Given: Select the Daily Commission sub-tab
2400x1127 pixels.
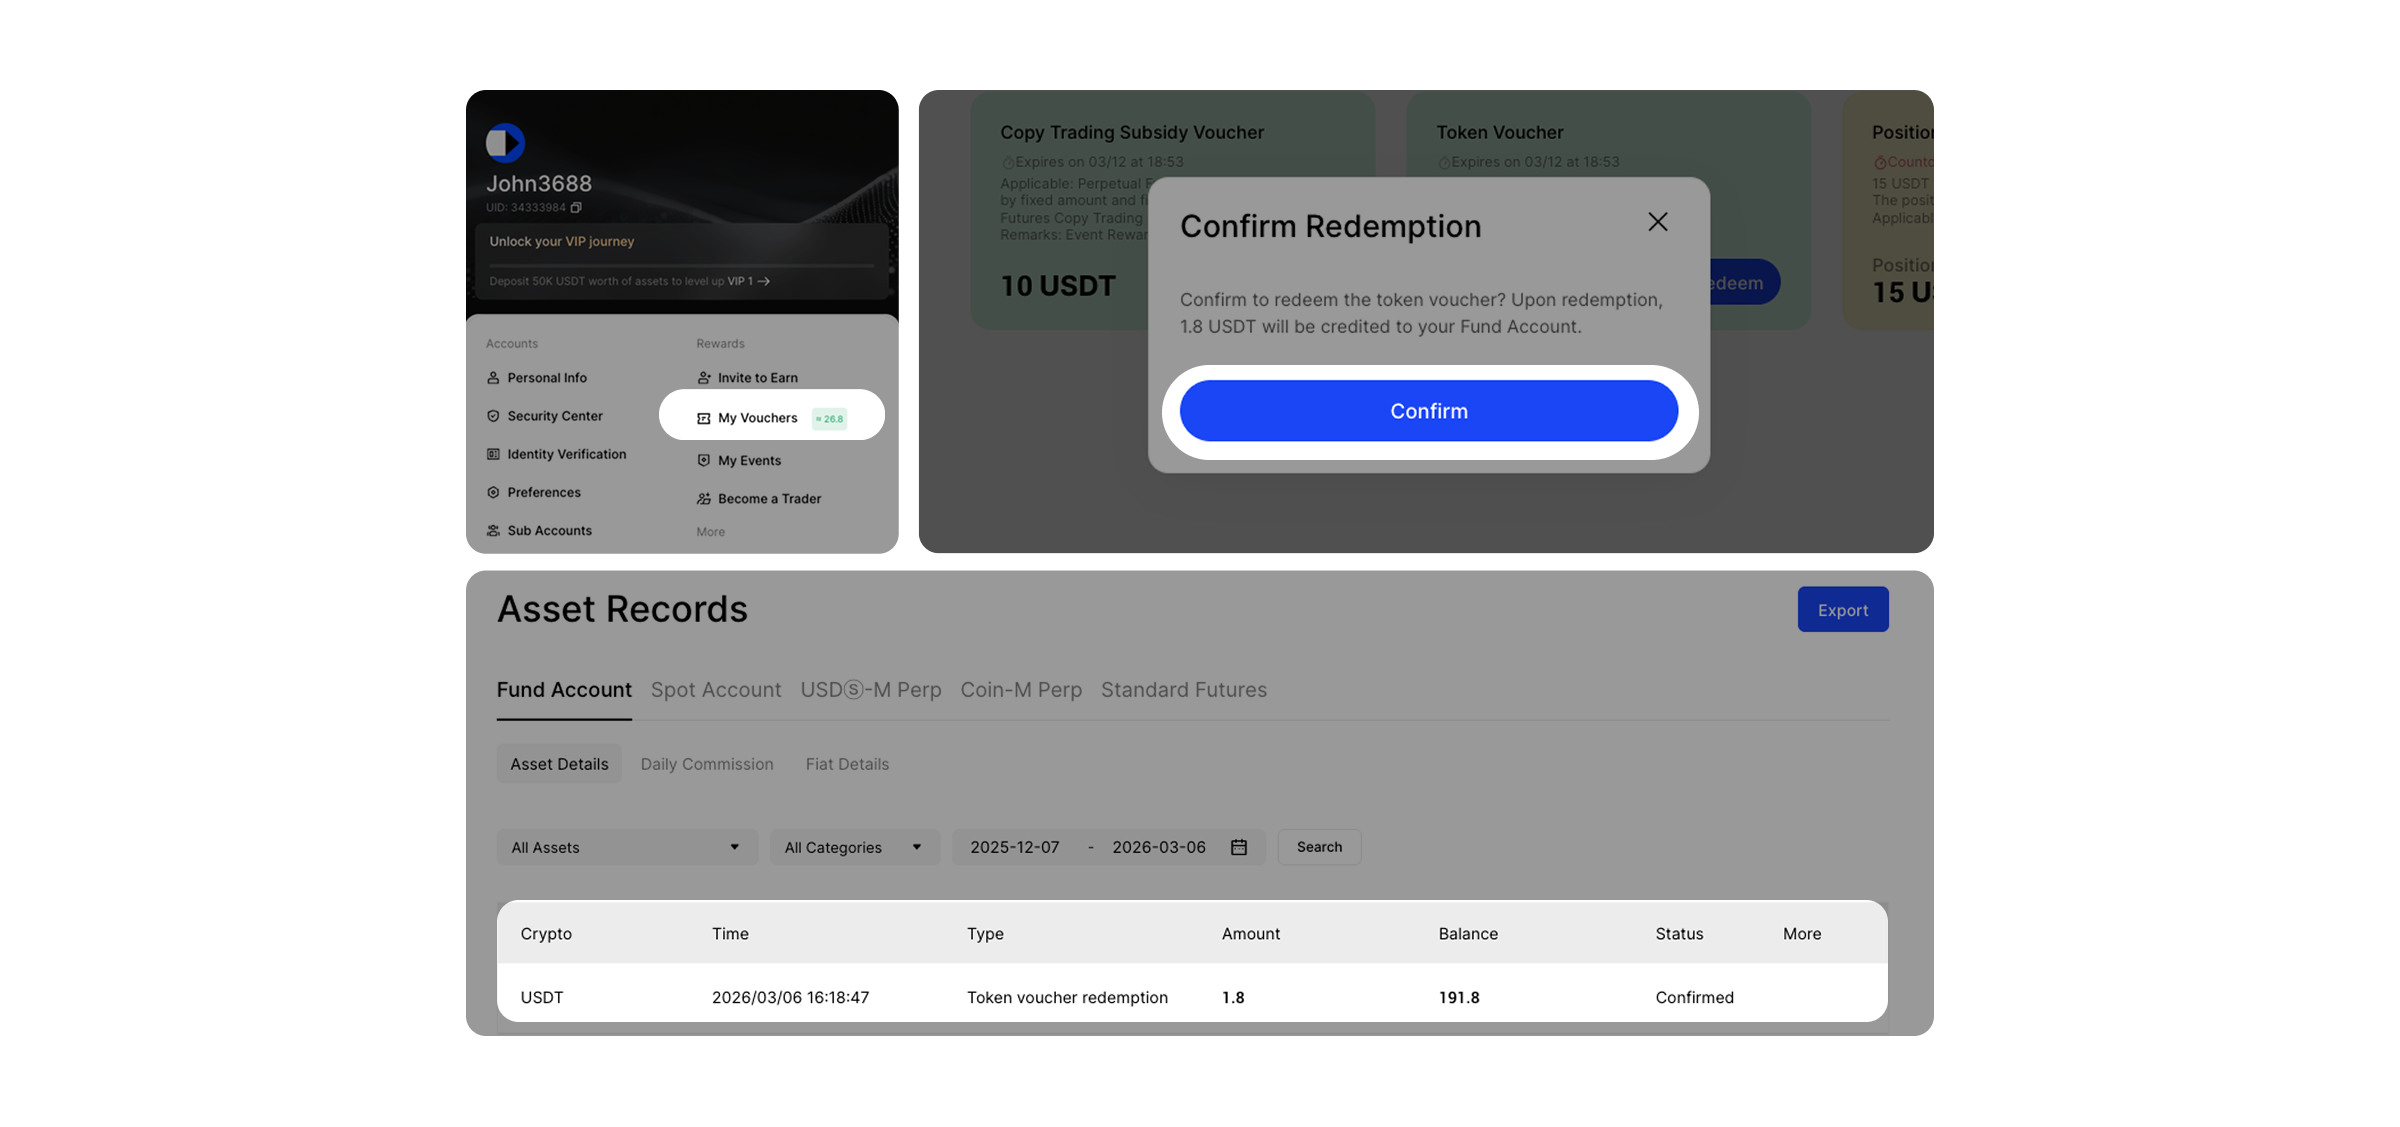Looking at the screenshot, I should [706, 764].
